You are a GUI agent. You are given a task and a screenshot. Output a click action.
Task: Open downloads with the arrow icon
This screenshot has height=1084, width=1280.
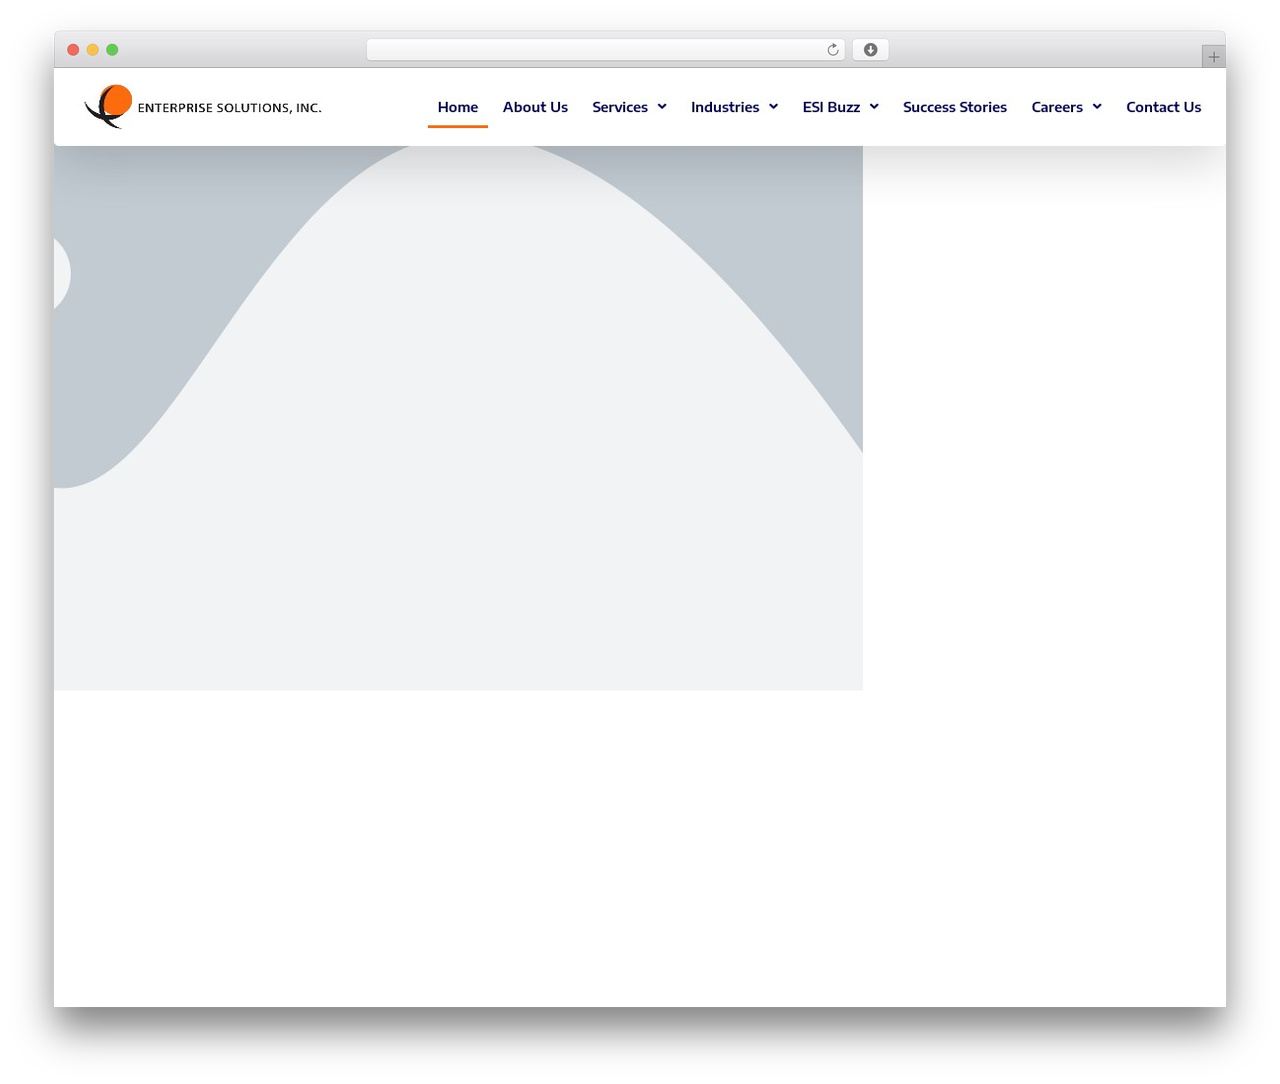coord(870,50)
